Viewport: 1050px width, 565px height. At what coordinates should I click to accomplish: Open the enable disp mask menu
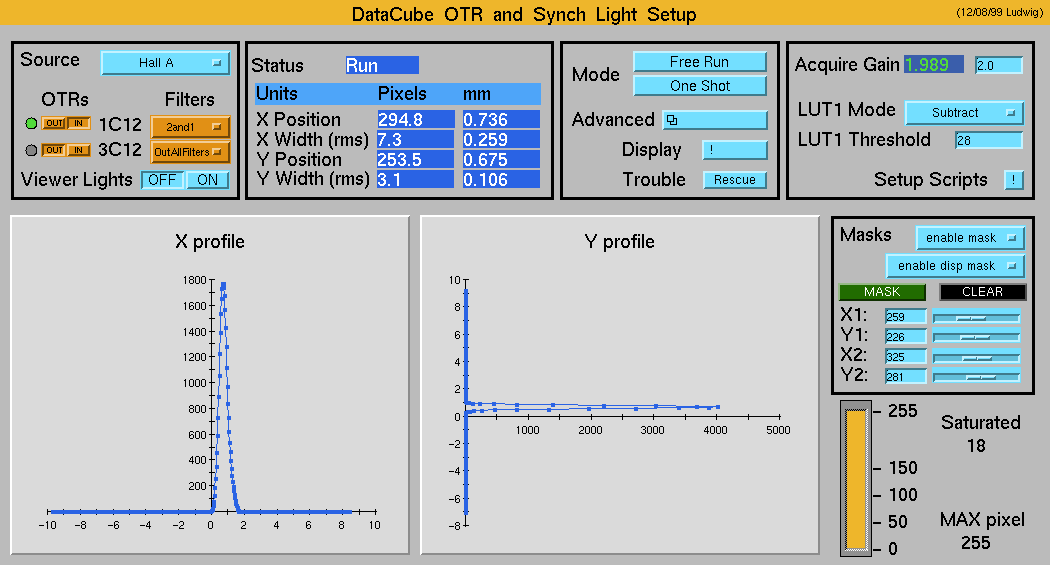point(955,266)
